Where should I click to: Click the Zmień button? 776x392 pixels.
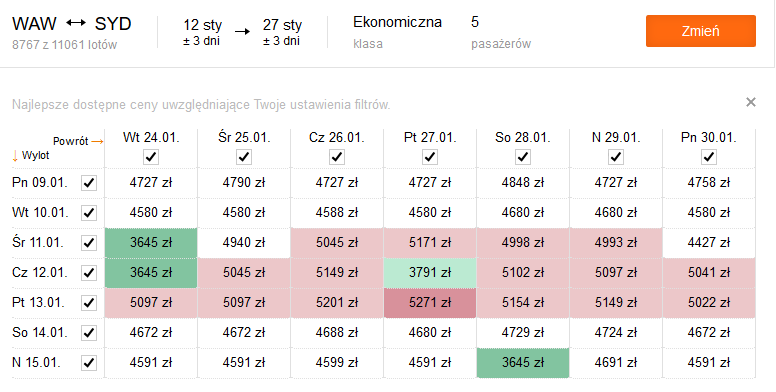(x=700, y=31)
